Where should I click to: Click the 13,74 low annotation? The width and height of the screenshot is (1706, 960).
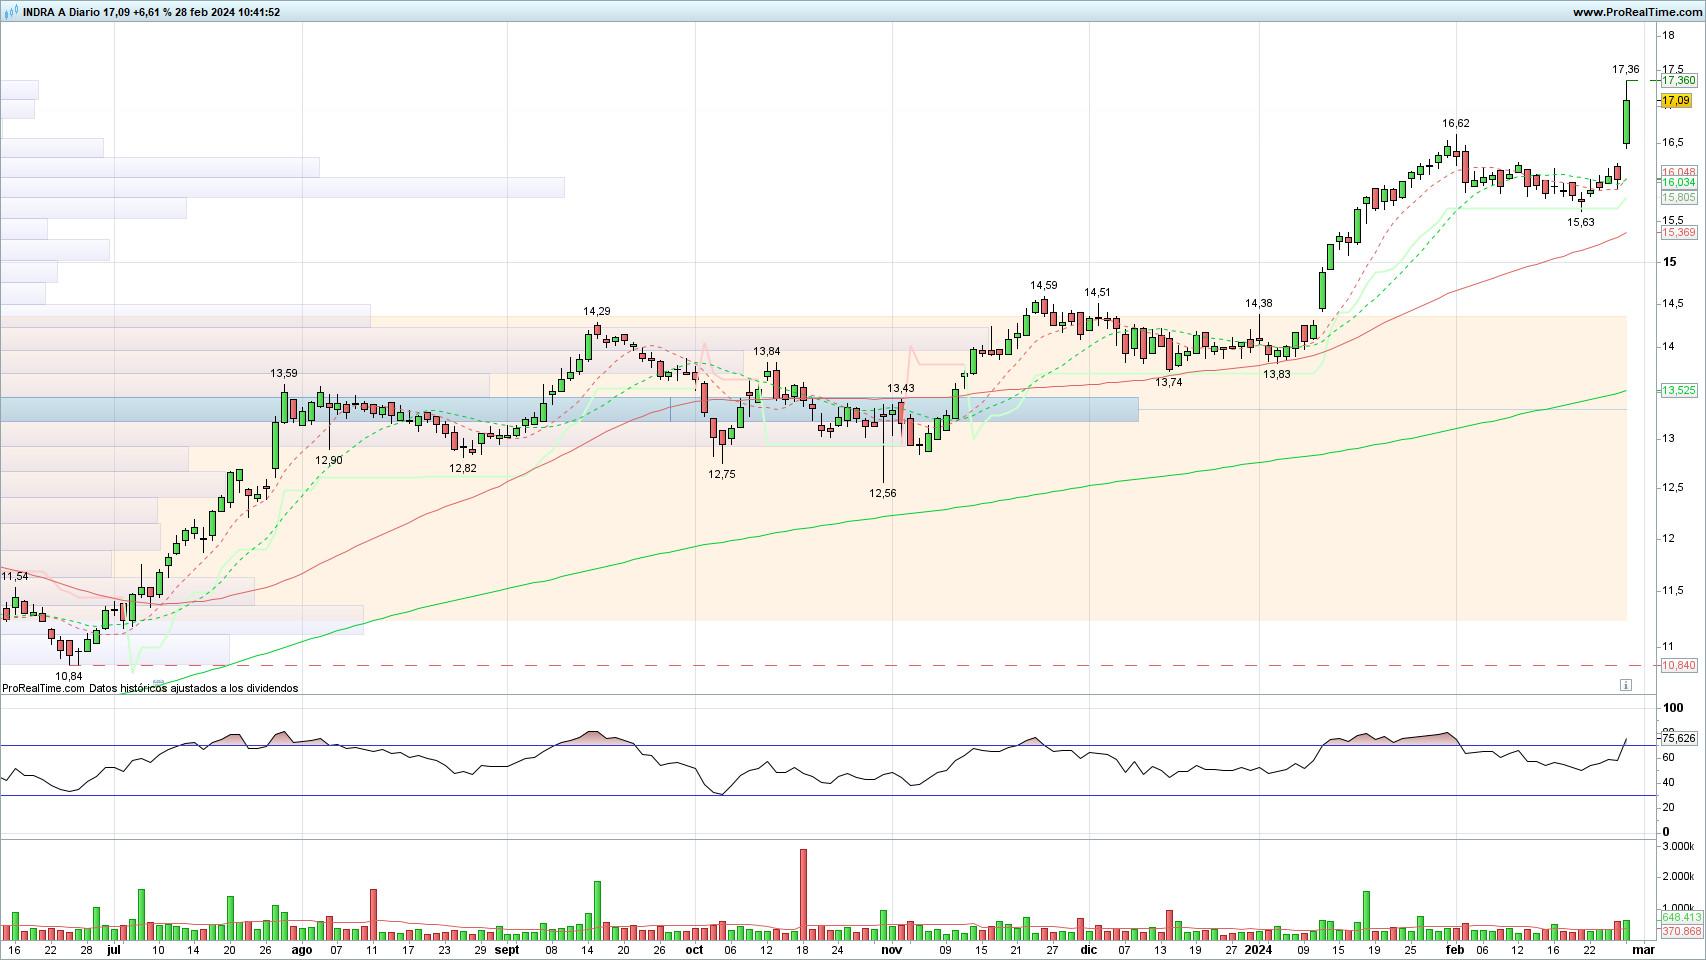tap(1169, 382)
